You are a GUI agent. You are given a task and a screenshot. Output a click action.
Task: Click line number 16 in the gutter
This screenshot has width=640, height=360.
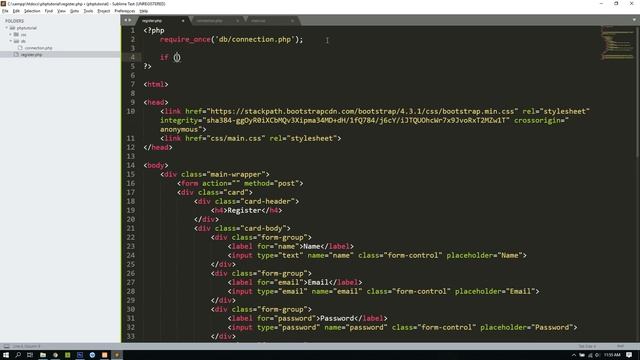click(x=131, y=183)
